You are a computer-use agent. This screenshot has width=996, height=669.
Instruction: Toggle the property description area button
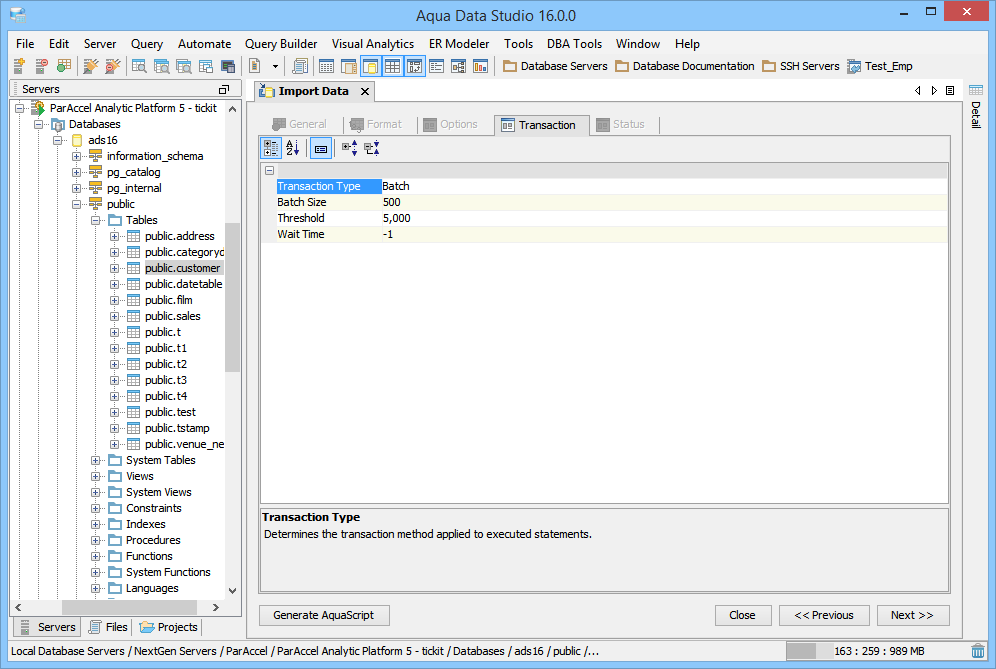(x=321, y=148)
